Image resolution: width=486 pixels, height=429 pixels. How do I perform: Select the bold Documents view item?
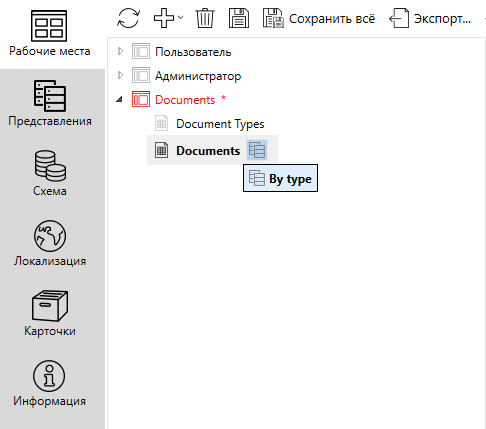[x=208, y=151]
